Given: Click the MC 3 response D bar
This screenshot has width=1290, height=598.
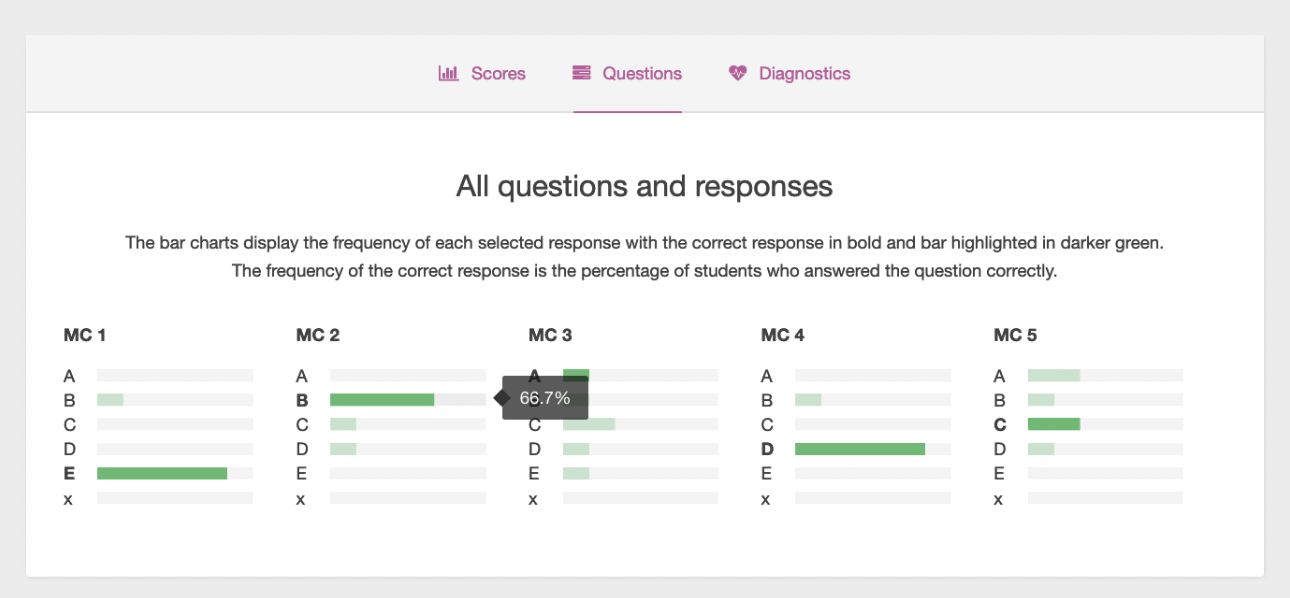Looking at the screenshot, I should (576, 449).
